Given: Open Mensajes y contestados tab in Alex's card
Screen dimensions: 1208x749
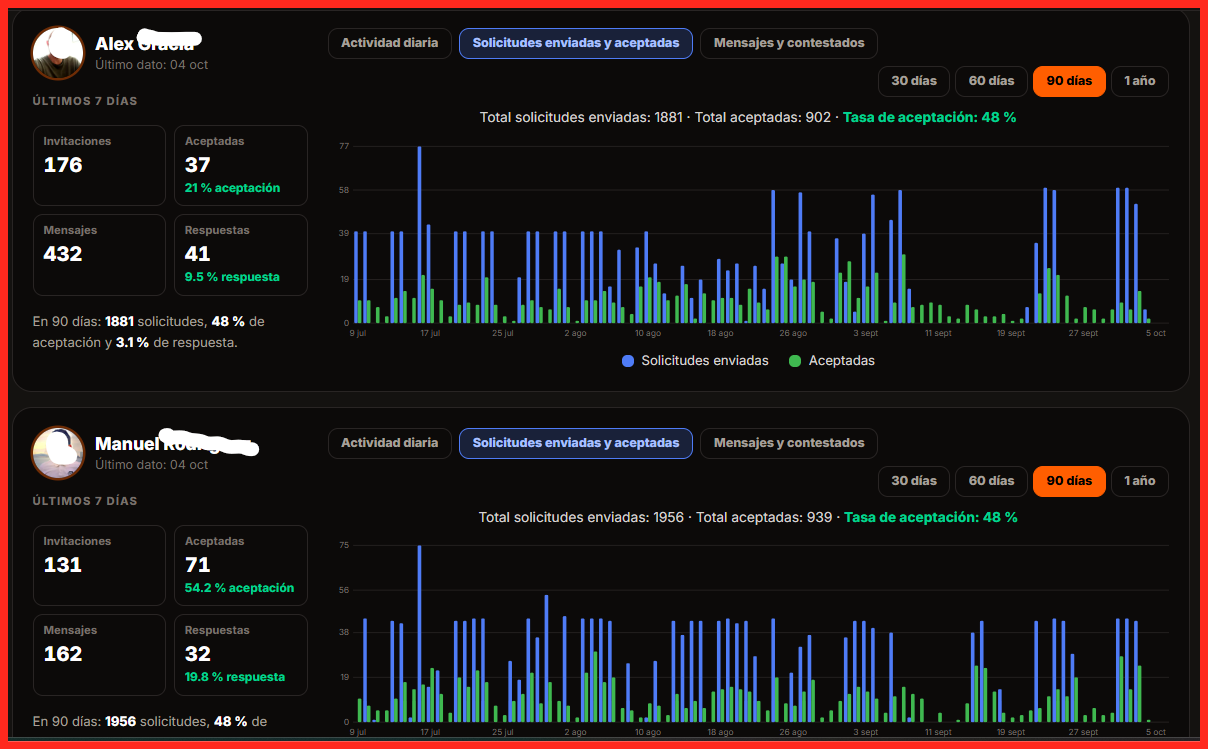Looking at the screenshot, I should (x=789, y=43).
